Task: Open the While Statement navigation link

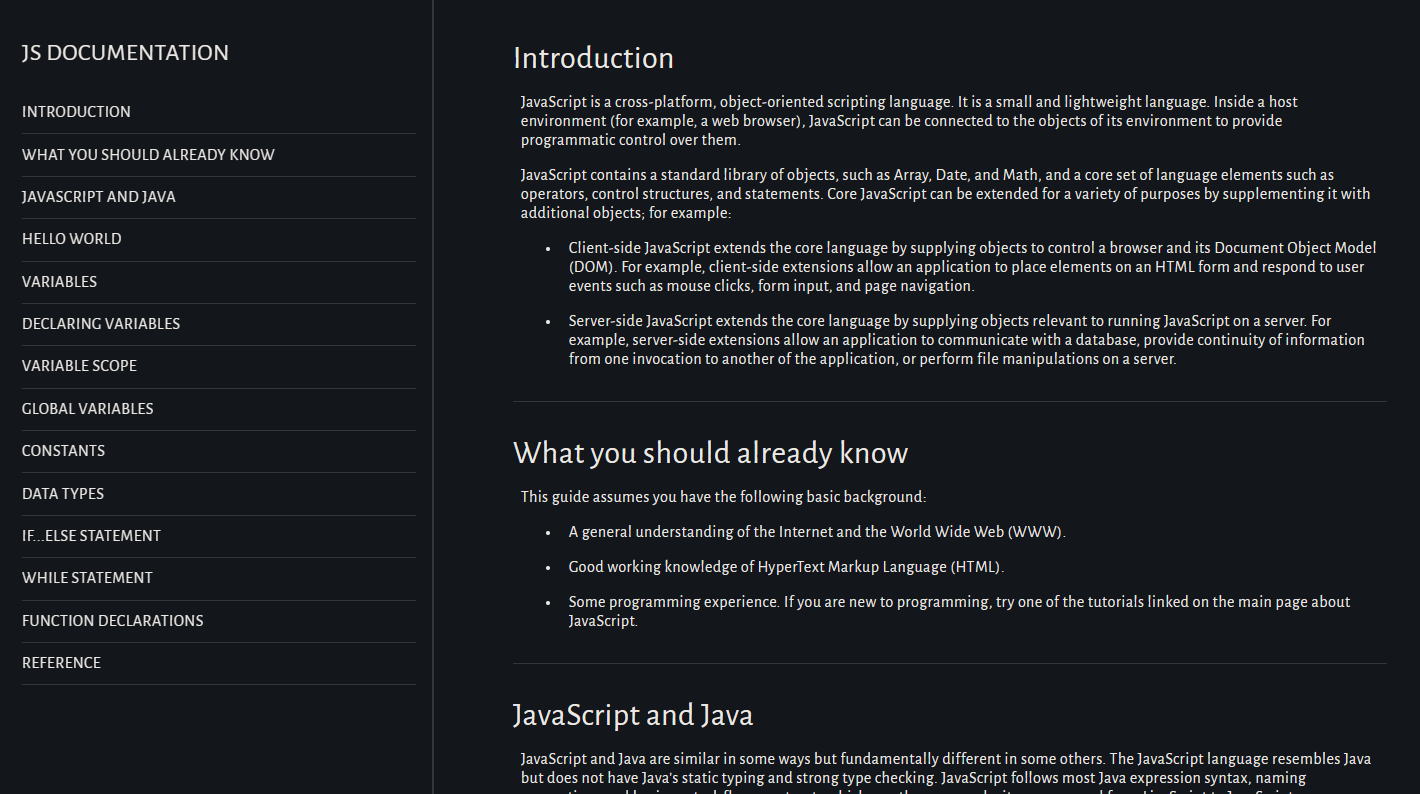Action: tap(87, 578)
